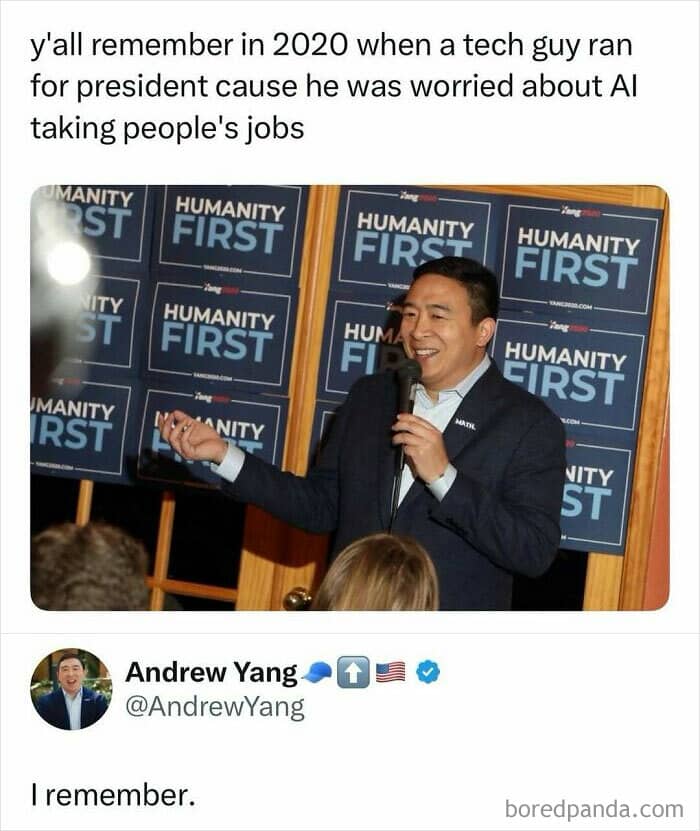Click the "I remember." tweet text
700x831 pixels.
tap(113, 795)
